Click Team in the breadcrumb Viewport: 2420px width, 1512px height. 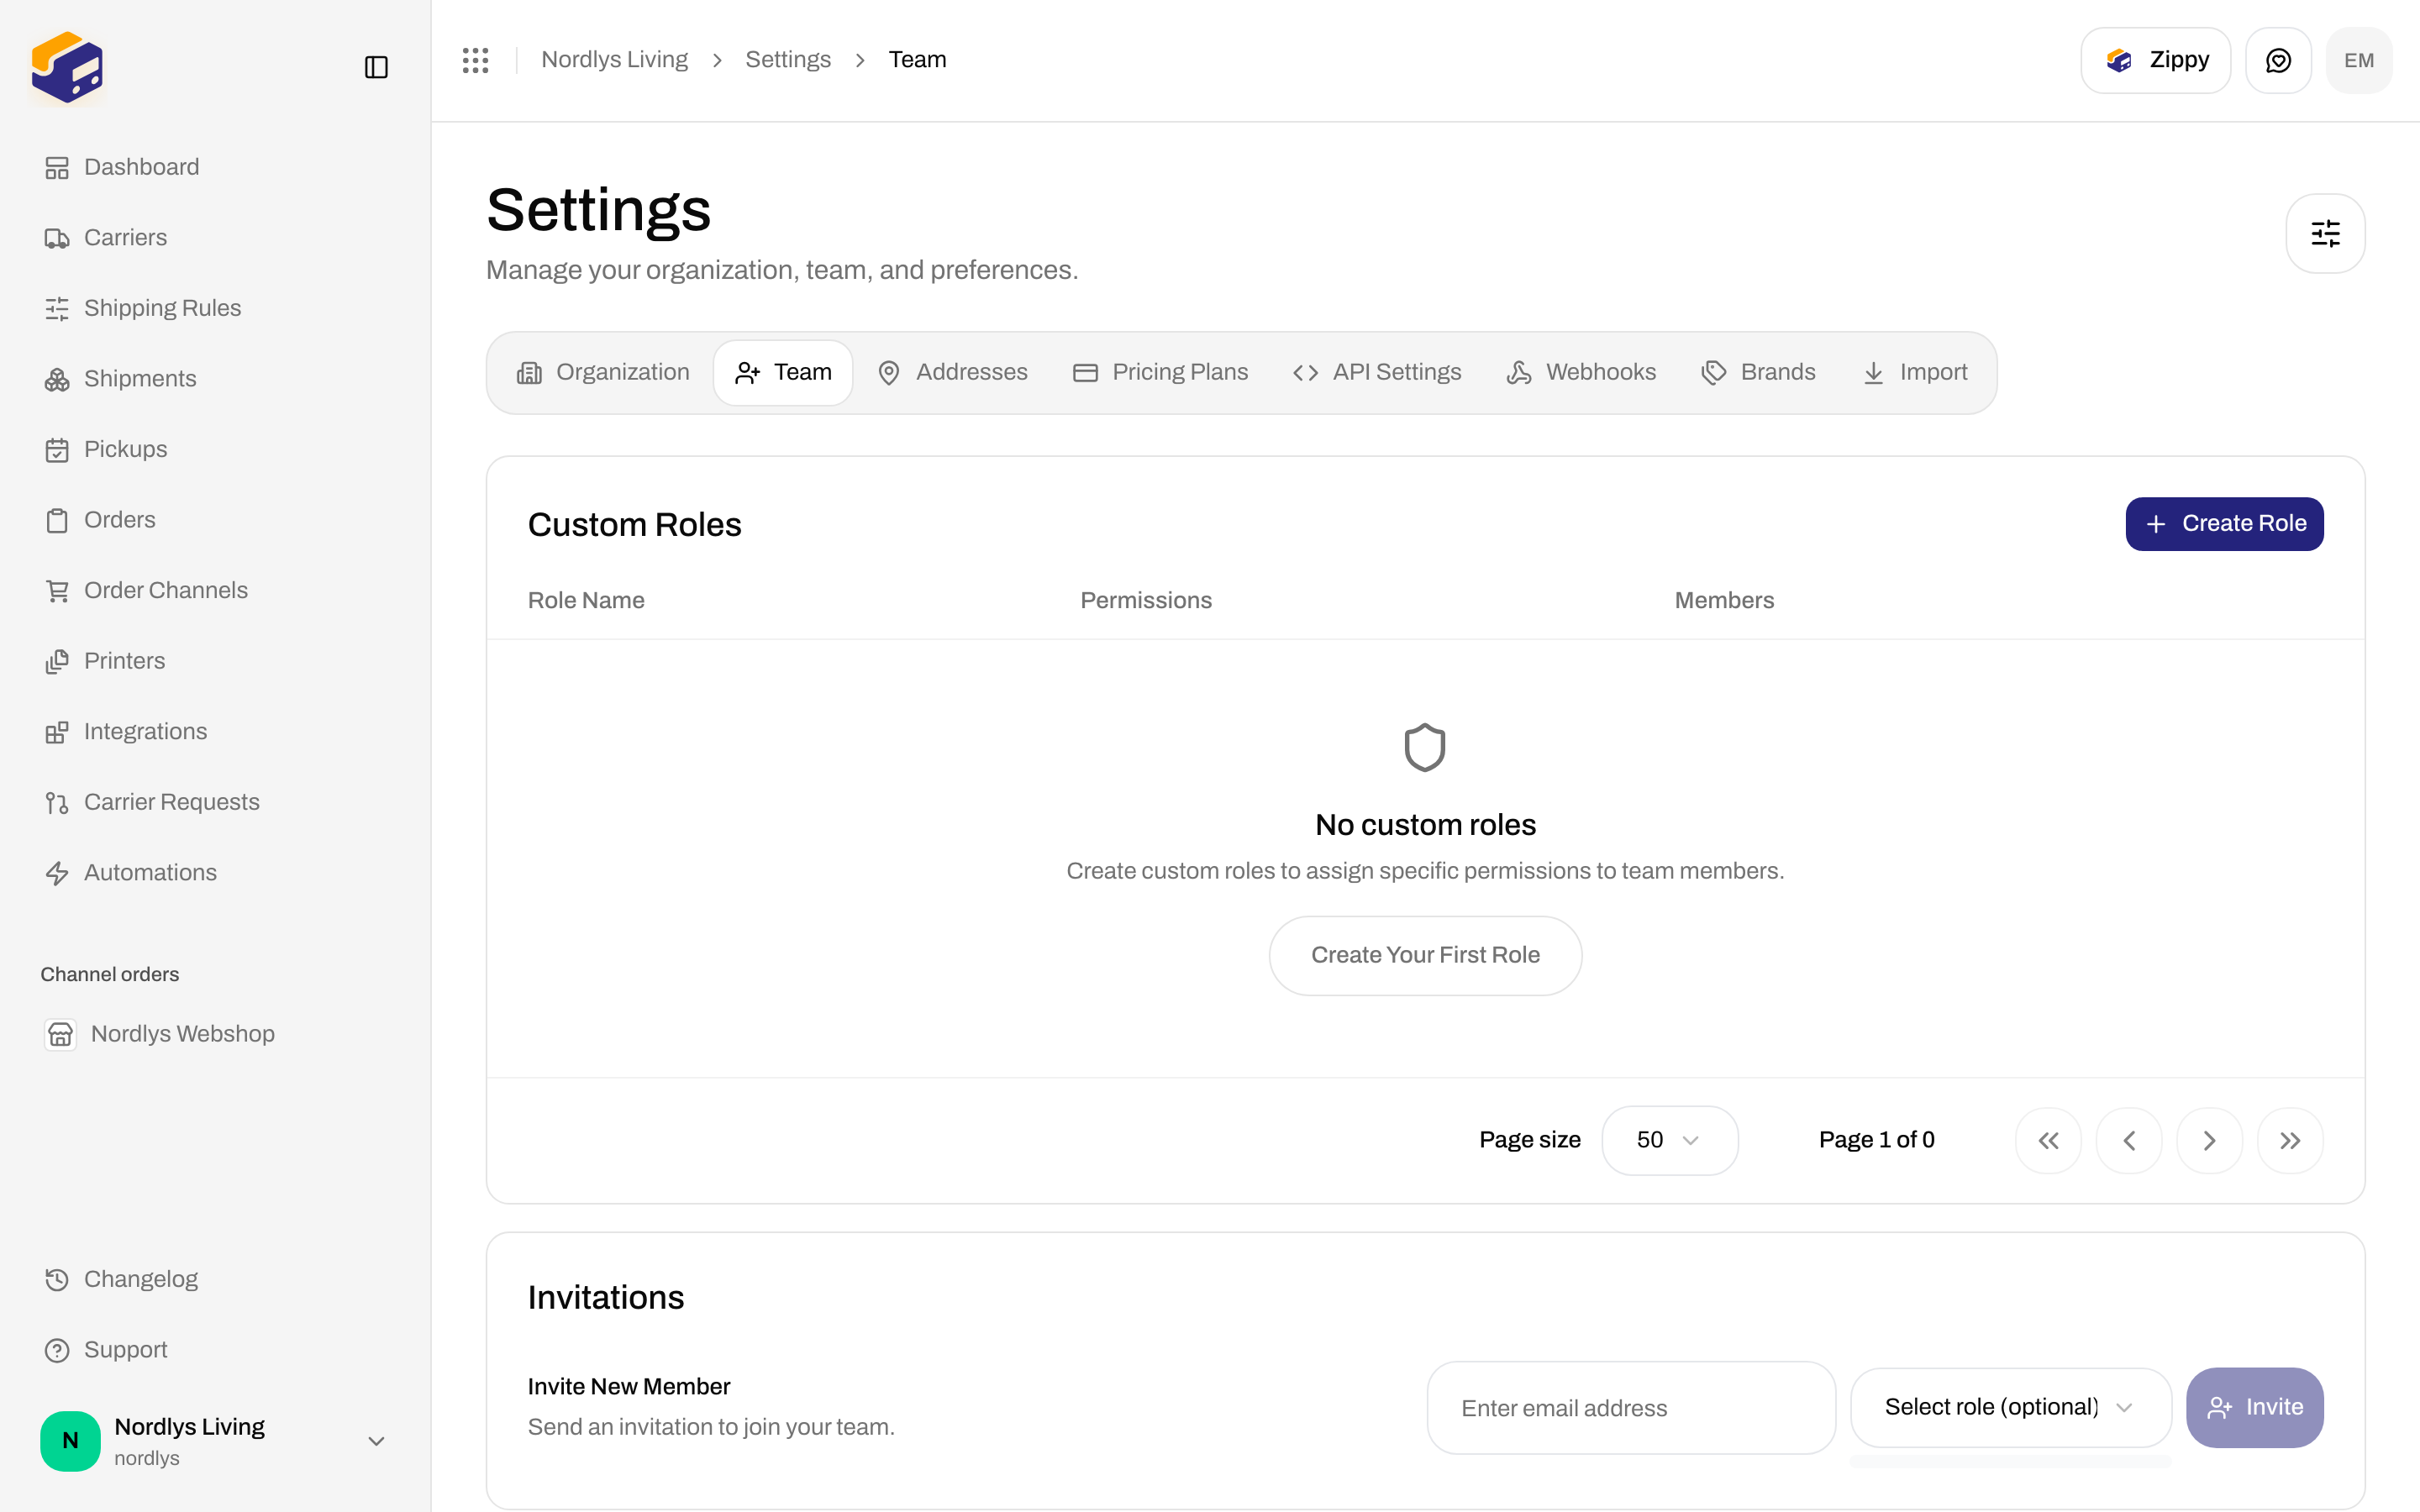917,60
